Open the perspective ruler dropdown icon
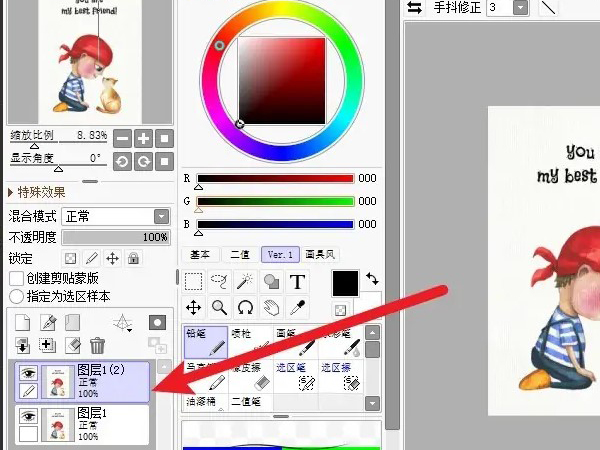 (123, 323)
